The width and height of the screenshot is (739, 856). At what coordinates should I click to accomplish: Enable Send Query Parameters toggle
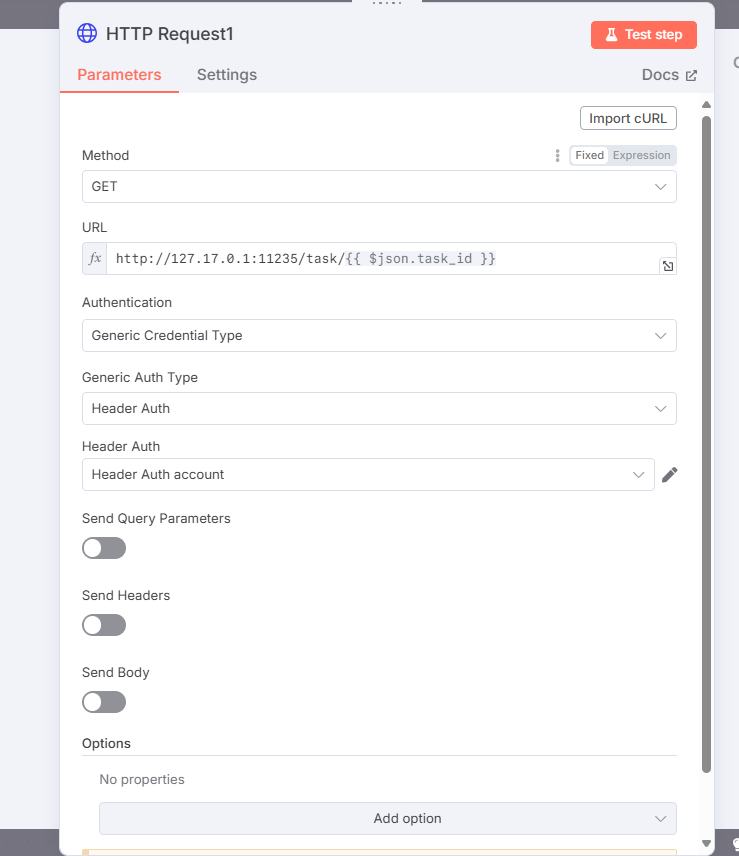104,548
